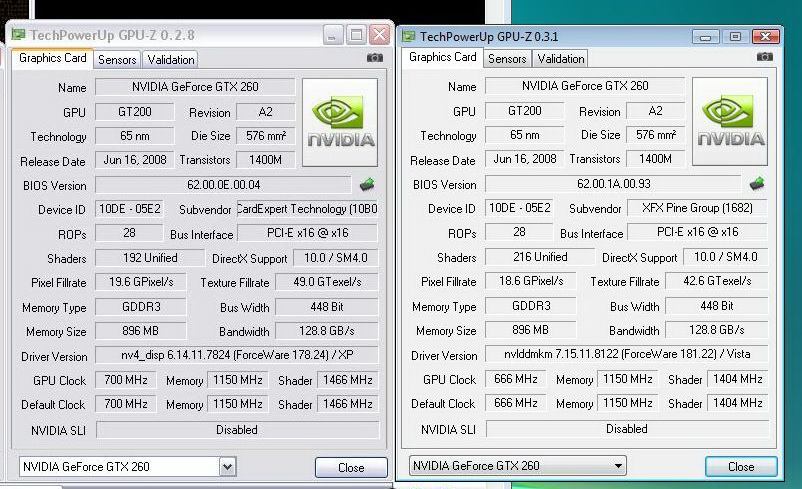Click the 192 Unified shaders value

click(x=150, y=258)
